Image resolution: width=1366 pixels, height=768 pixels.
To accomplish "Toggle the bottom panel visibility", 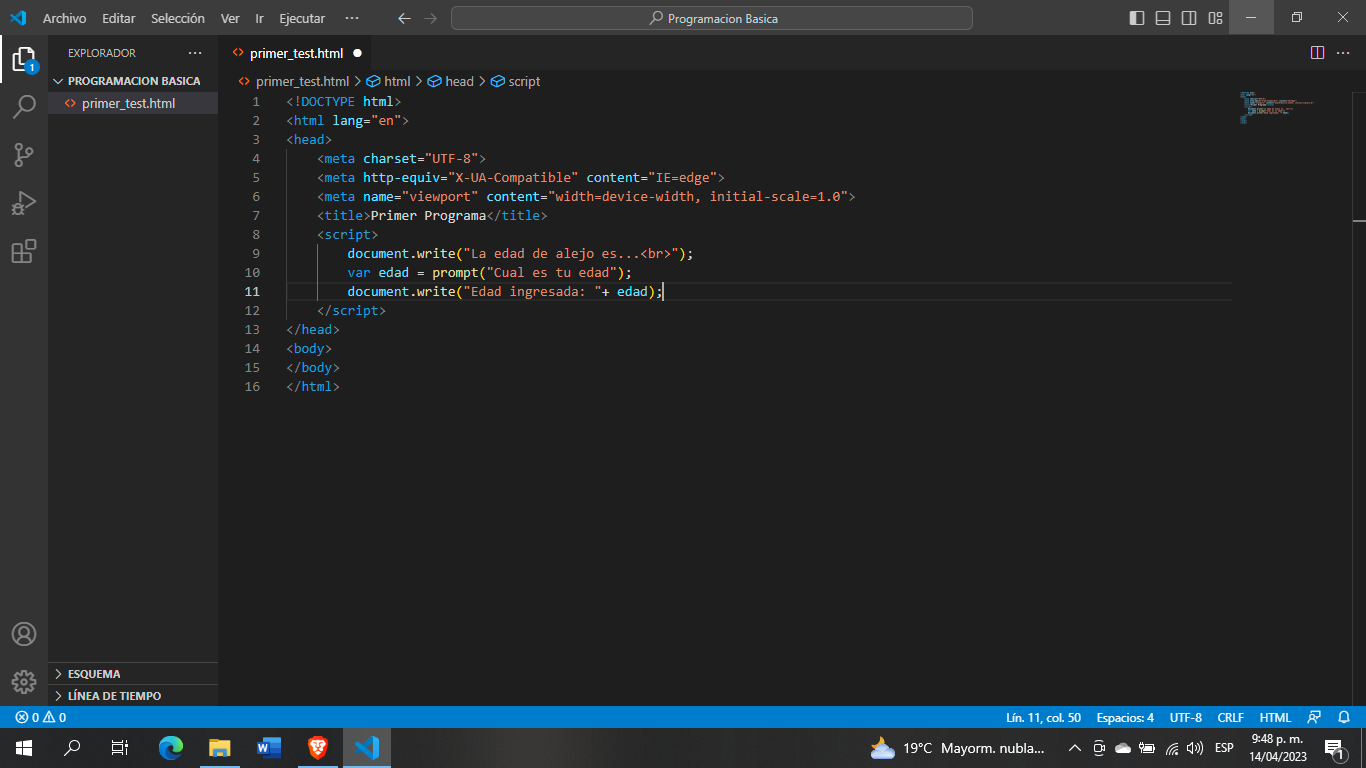I will (x=1163, y=18).
